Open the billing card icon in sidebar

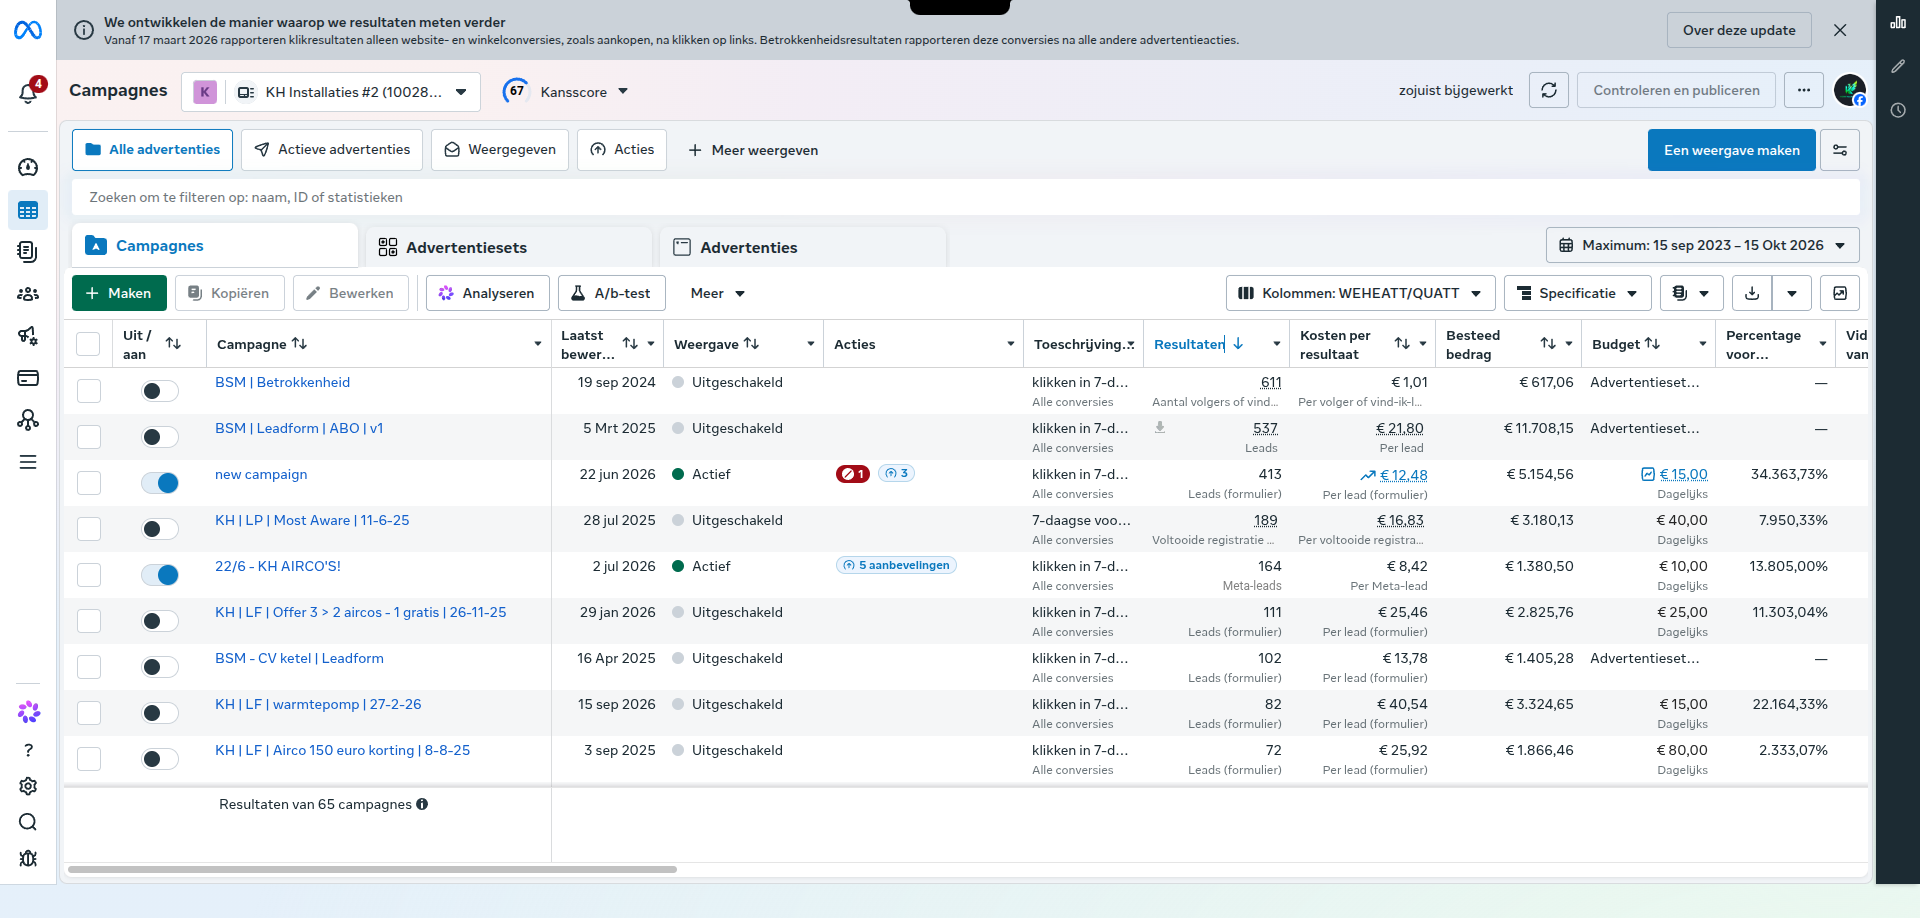[28, 378]
